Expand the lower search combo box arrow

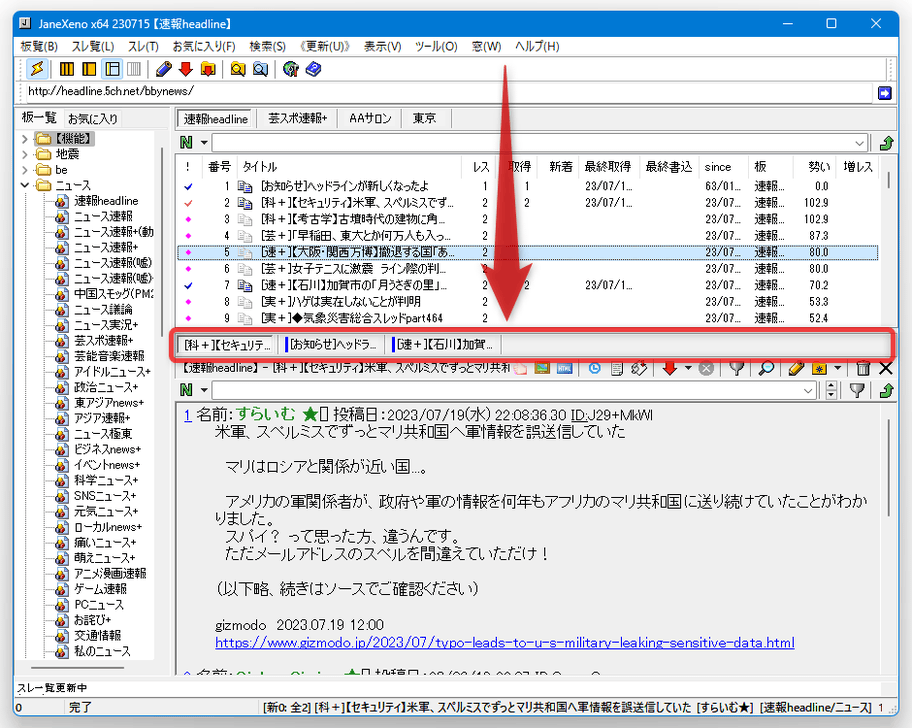[x=808, y=391]
